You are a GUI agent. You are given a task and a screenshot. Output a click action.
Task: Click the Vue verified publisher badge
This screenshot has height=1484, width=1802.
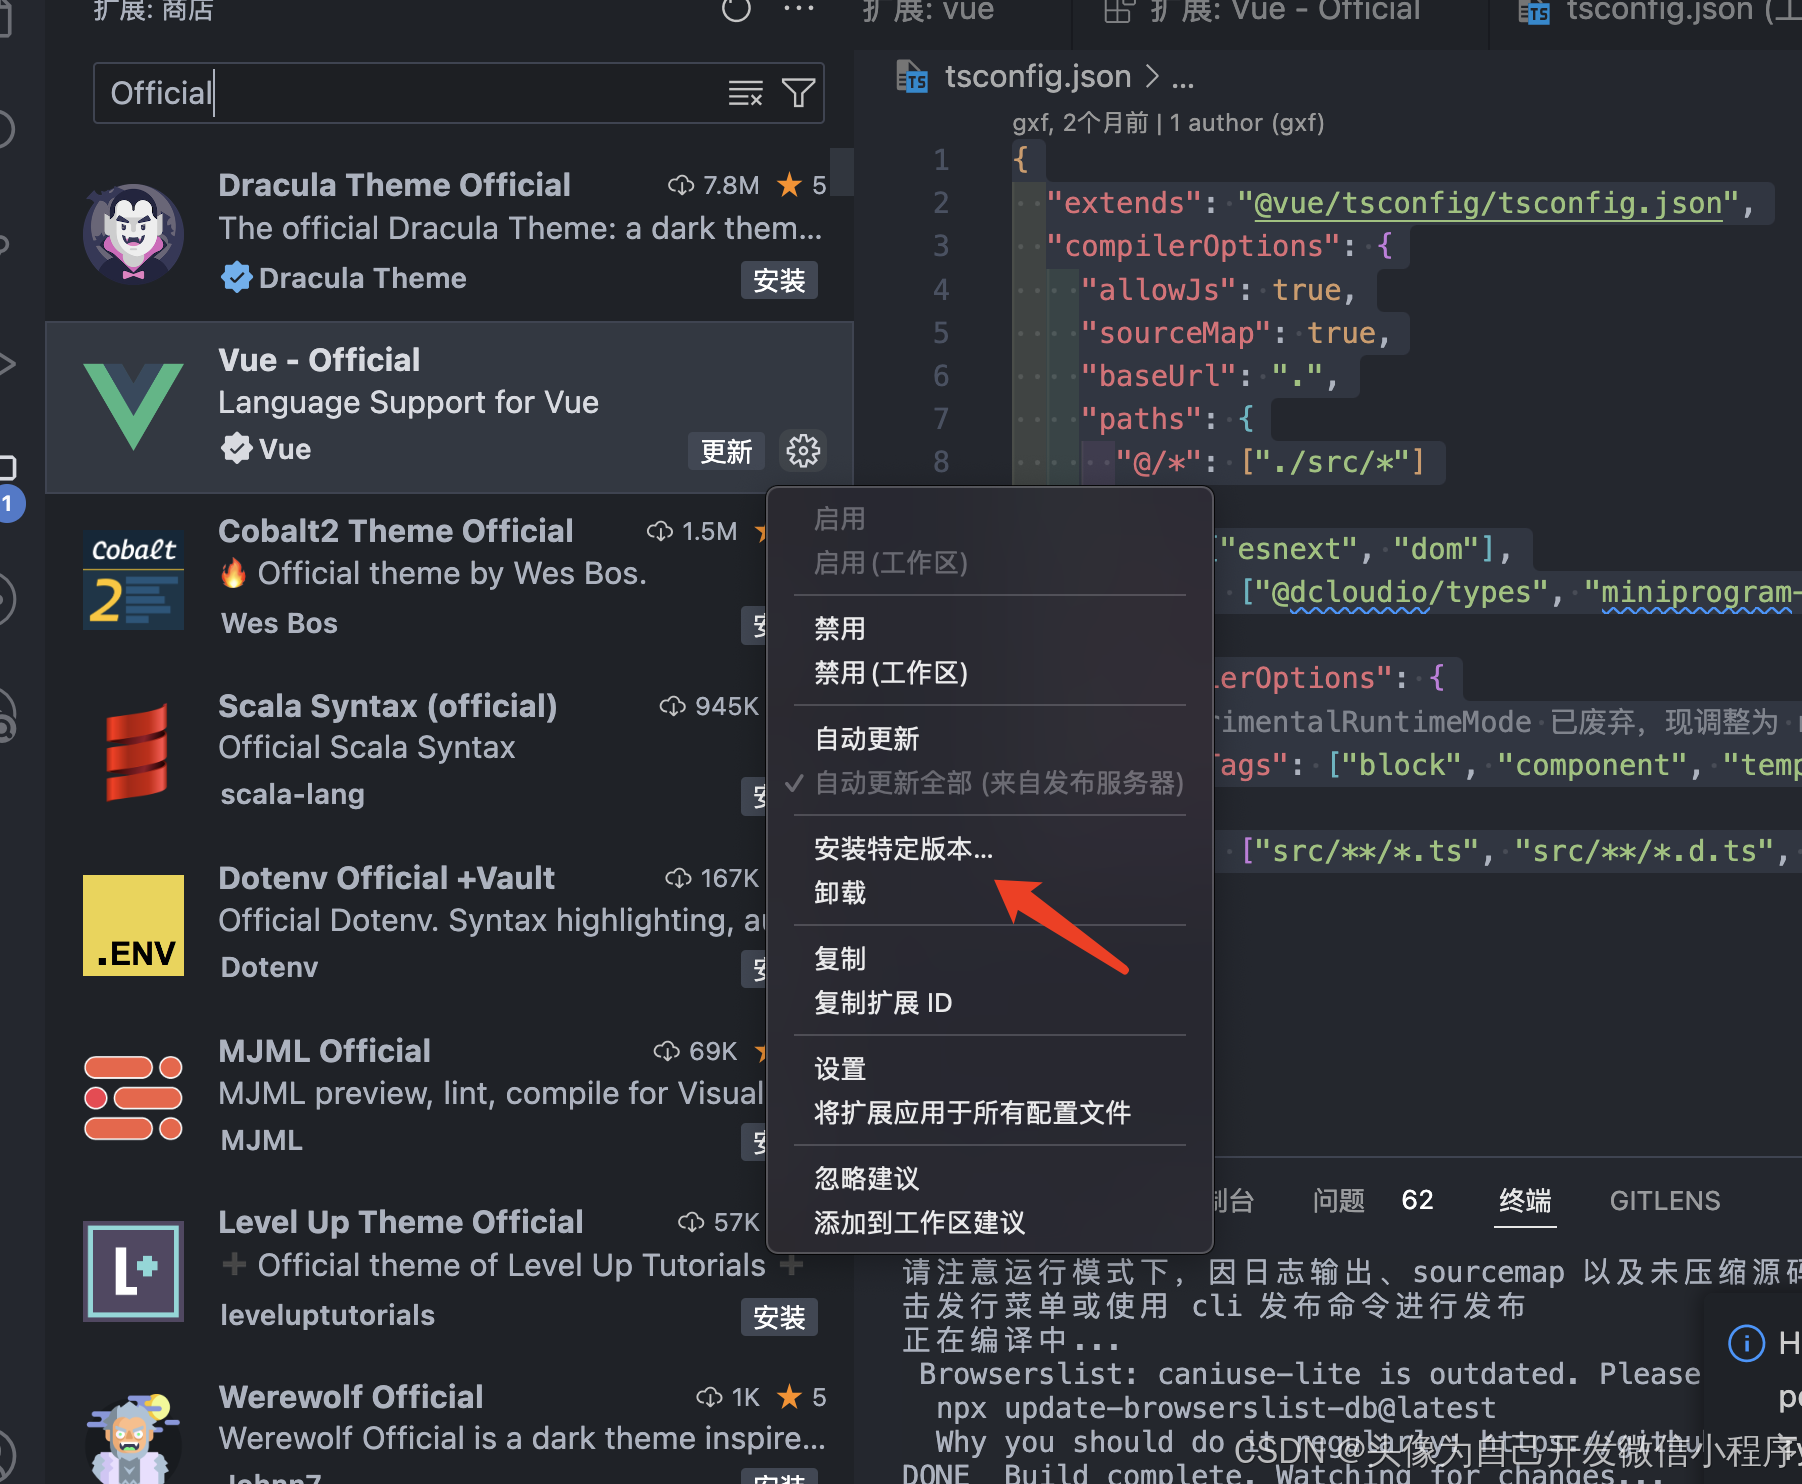click(x=237, y=449)
